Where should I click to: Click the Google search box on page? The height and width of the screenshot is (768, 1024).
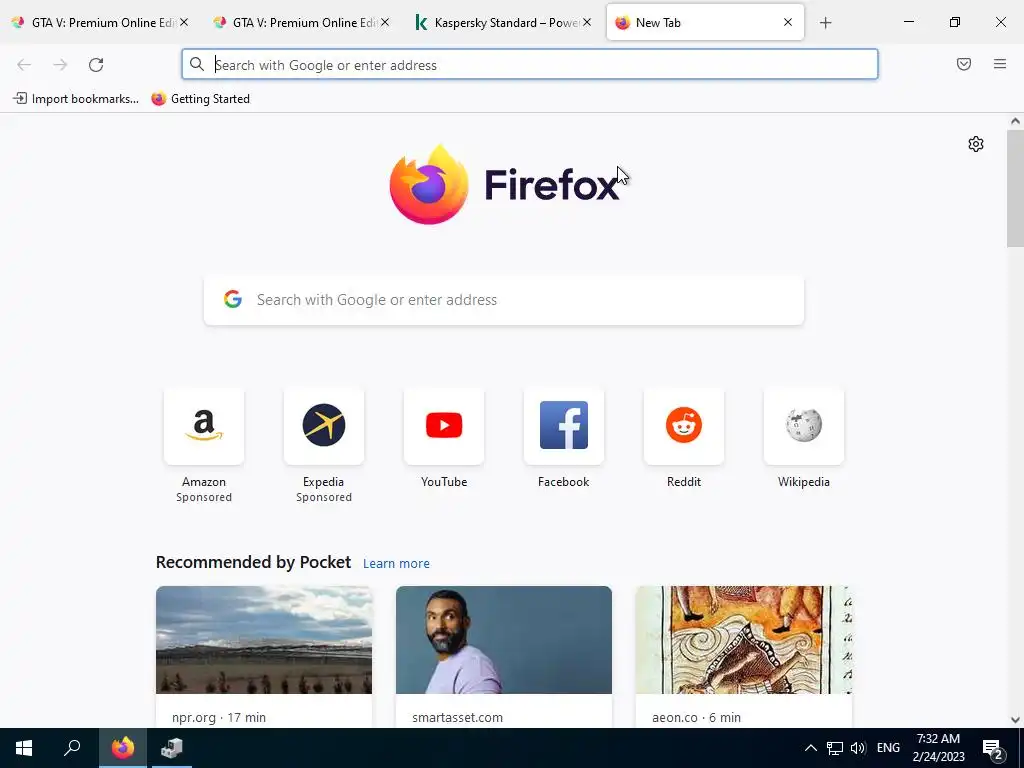tap(504, 300)
